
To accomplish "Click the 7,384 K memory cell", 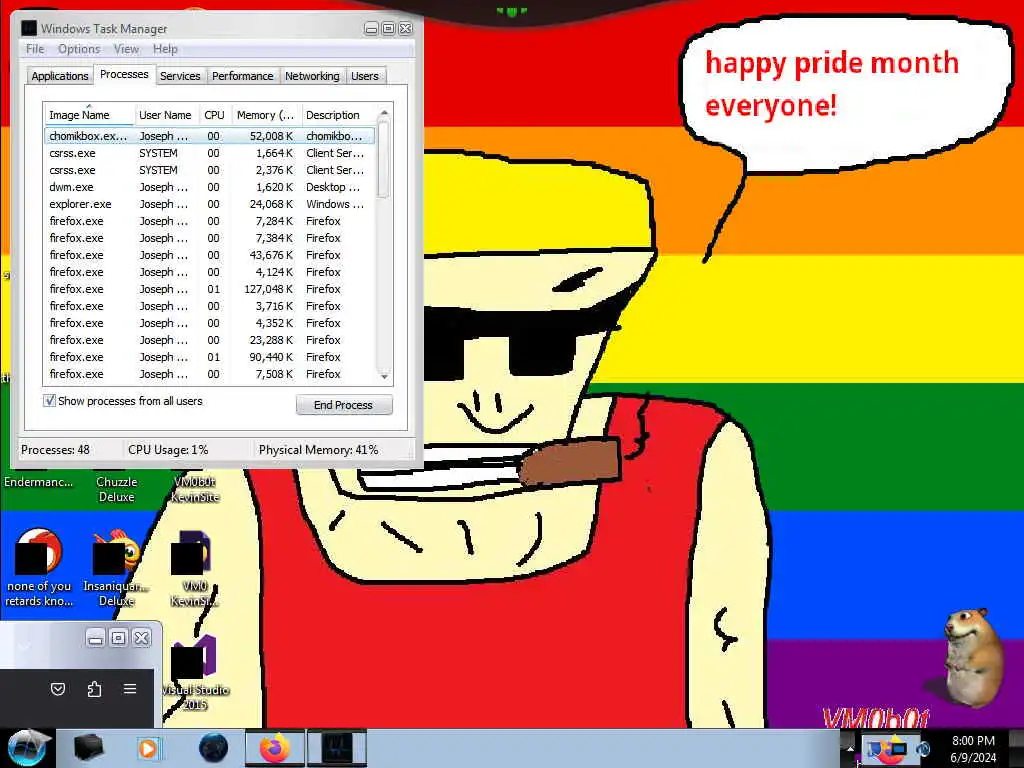I will (x=274, y=238).
